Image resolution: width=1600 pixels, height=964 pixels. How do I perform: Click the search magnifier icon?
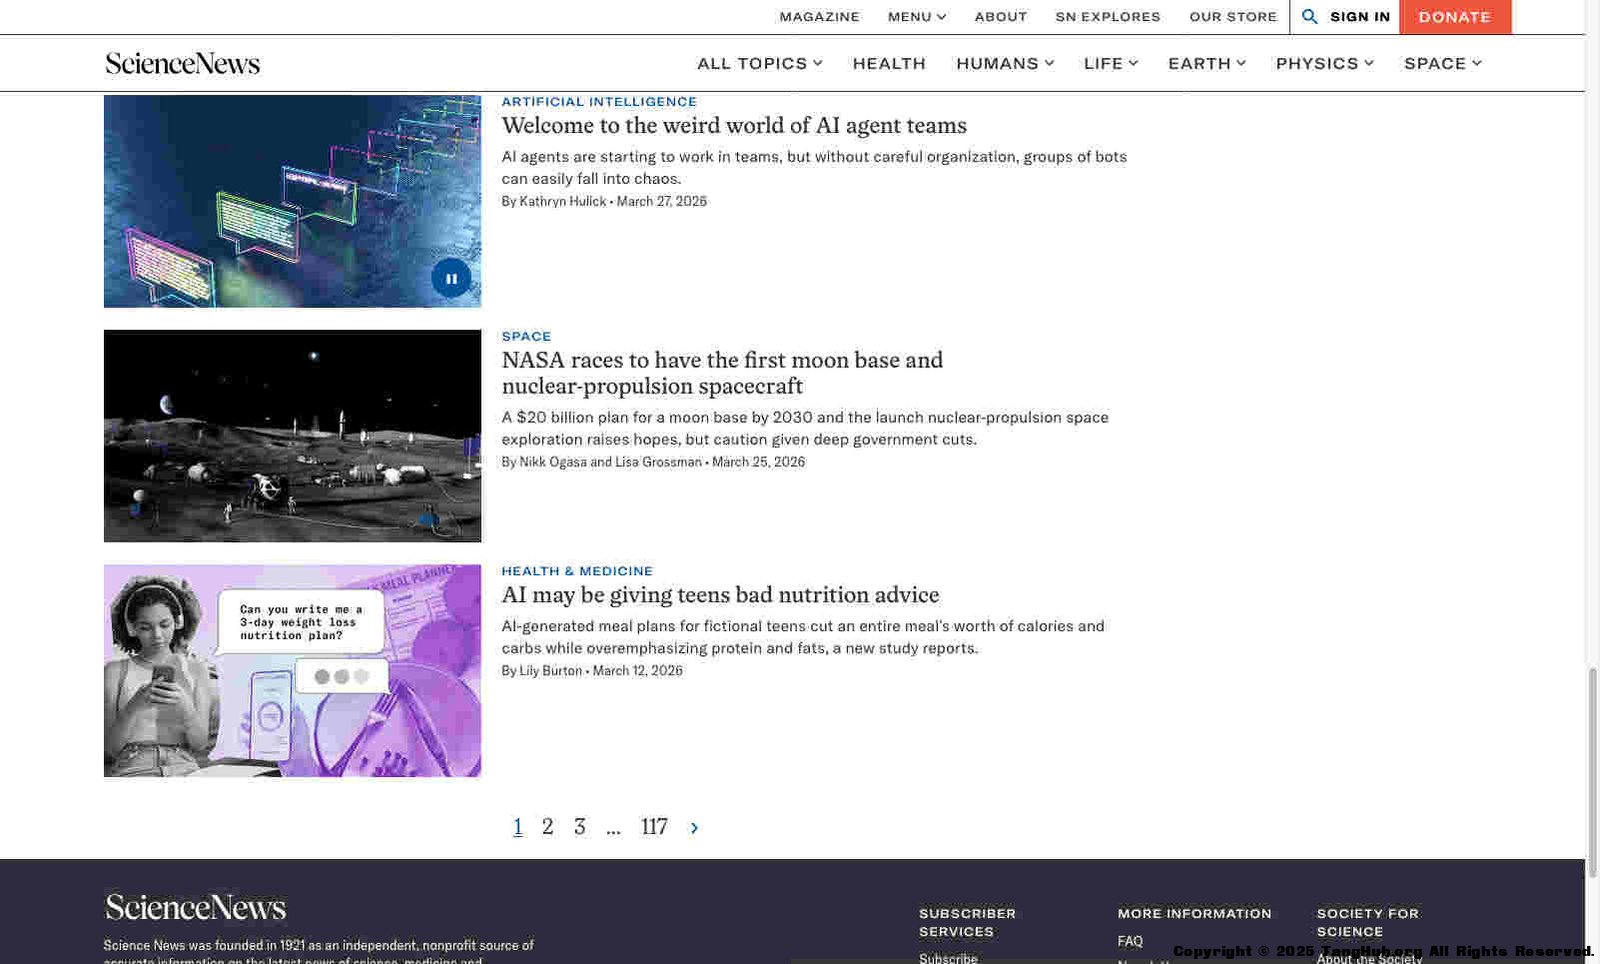[x=1309, y=16]
